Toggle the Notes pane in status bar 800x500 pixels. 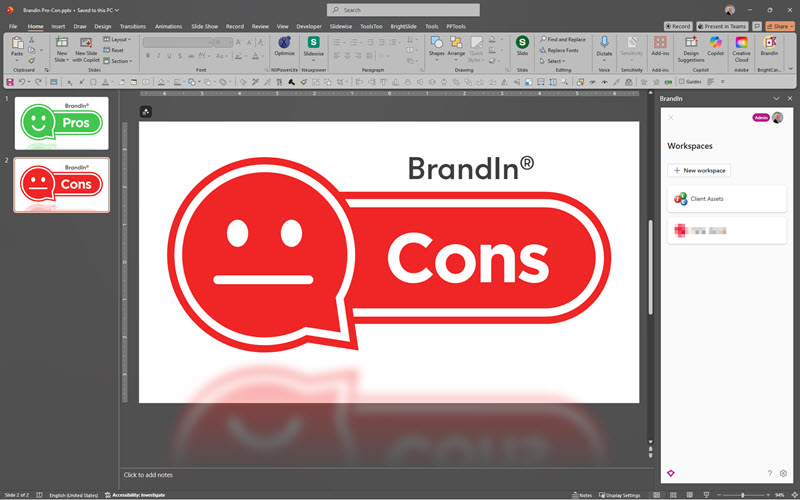[583, 495]
